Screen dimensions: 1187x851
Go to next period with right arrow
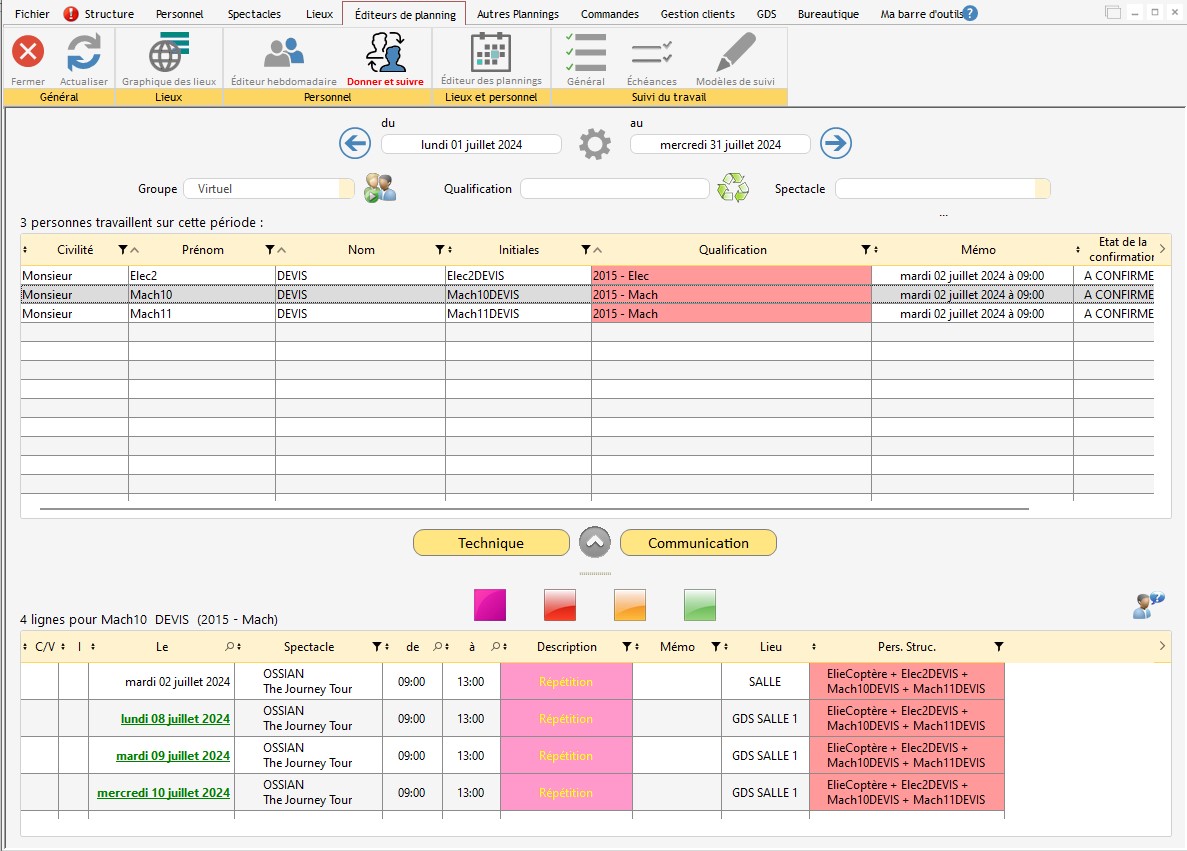836,144
